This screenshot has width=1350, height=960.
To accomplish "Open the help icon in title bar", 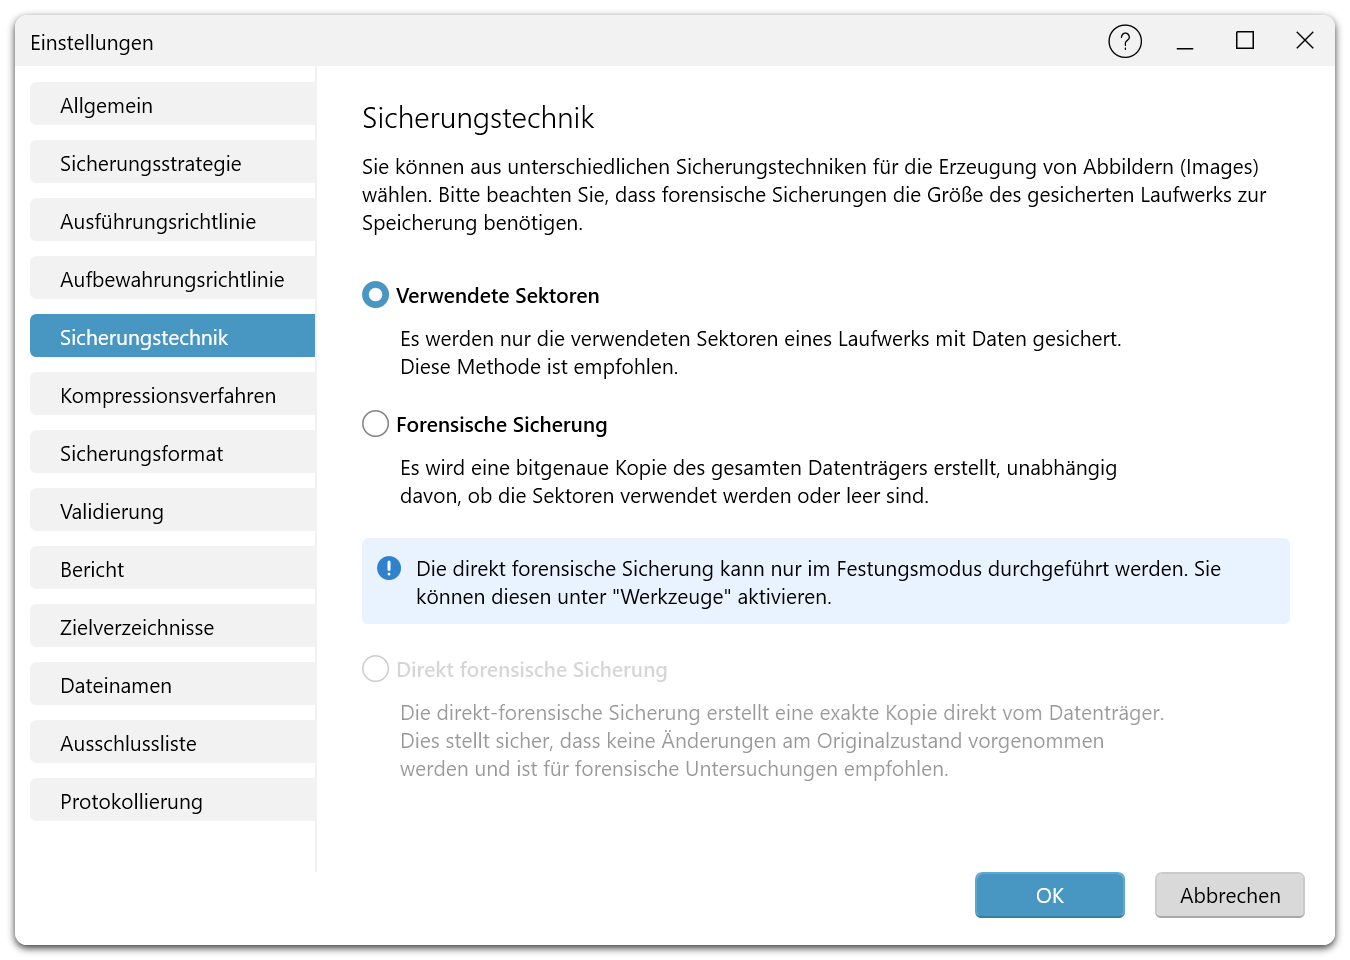I will pyautogui.click(x=1124, y=41).
